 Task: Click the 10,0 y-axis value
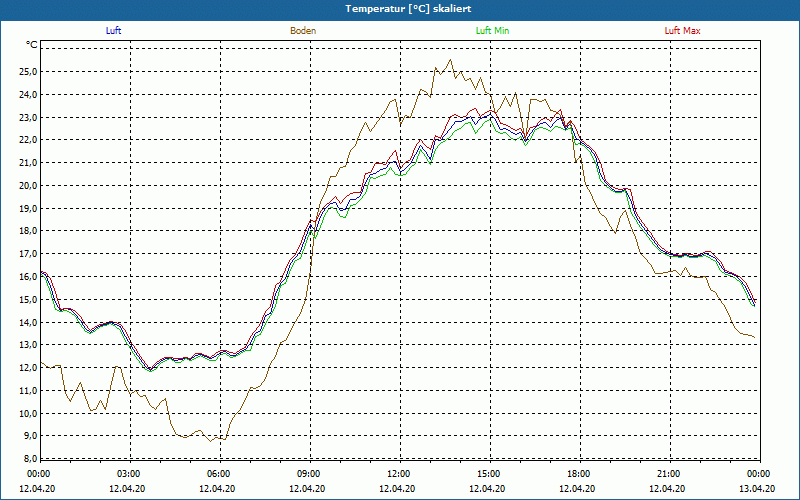[28, 413]
